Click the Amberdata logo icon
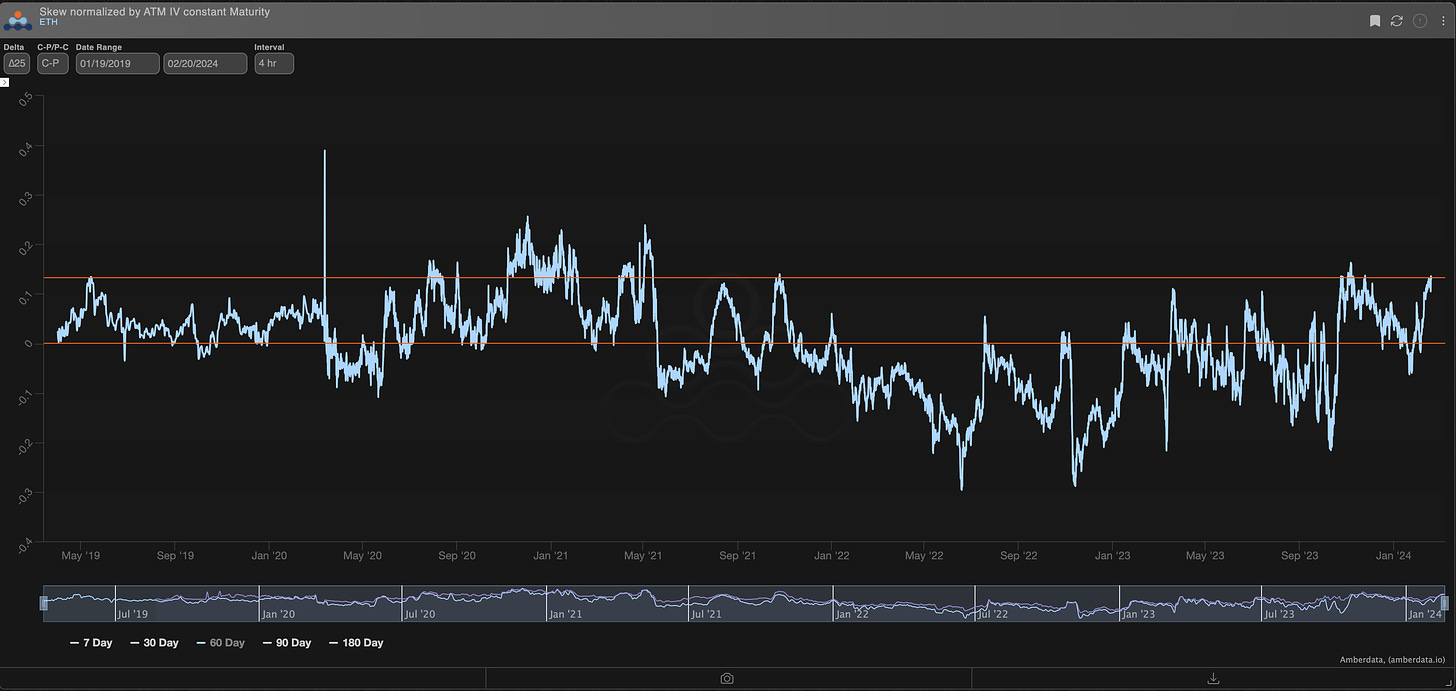This screenshot has height=691, width=1456. coord(19,19)
